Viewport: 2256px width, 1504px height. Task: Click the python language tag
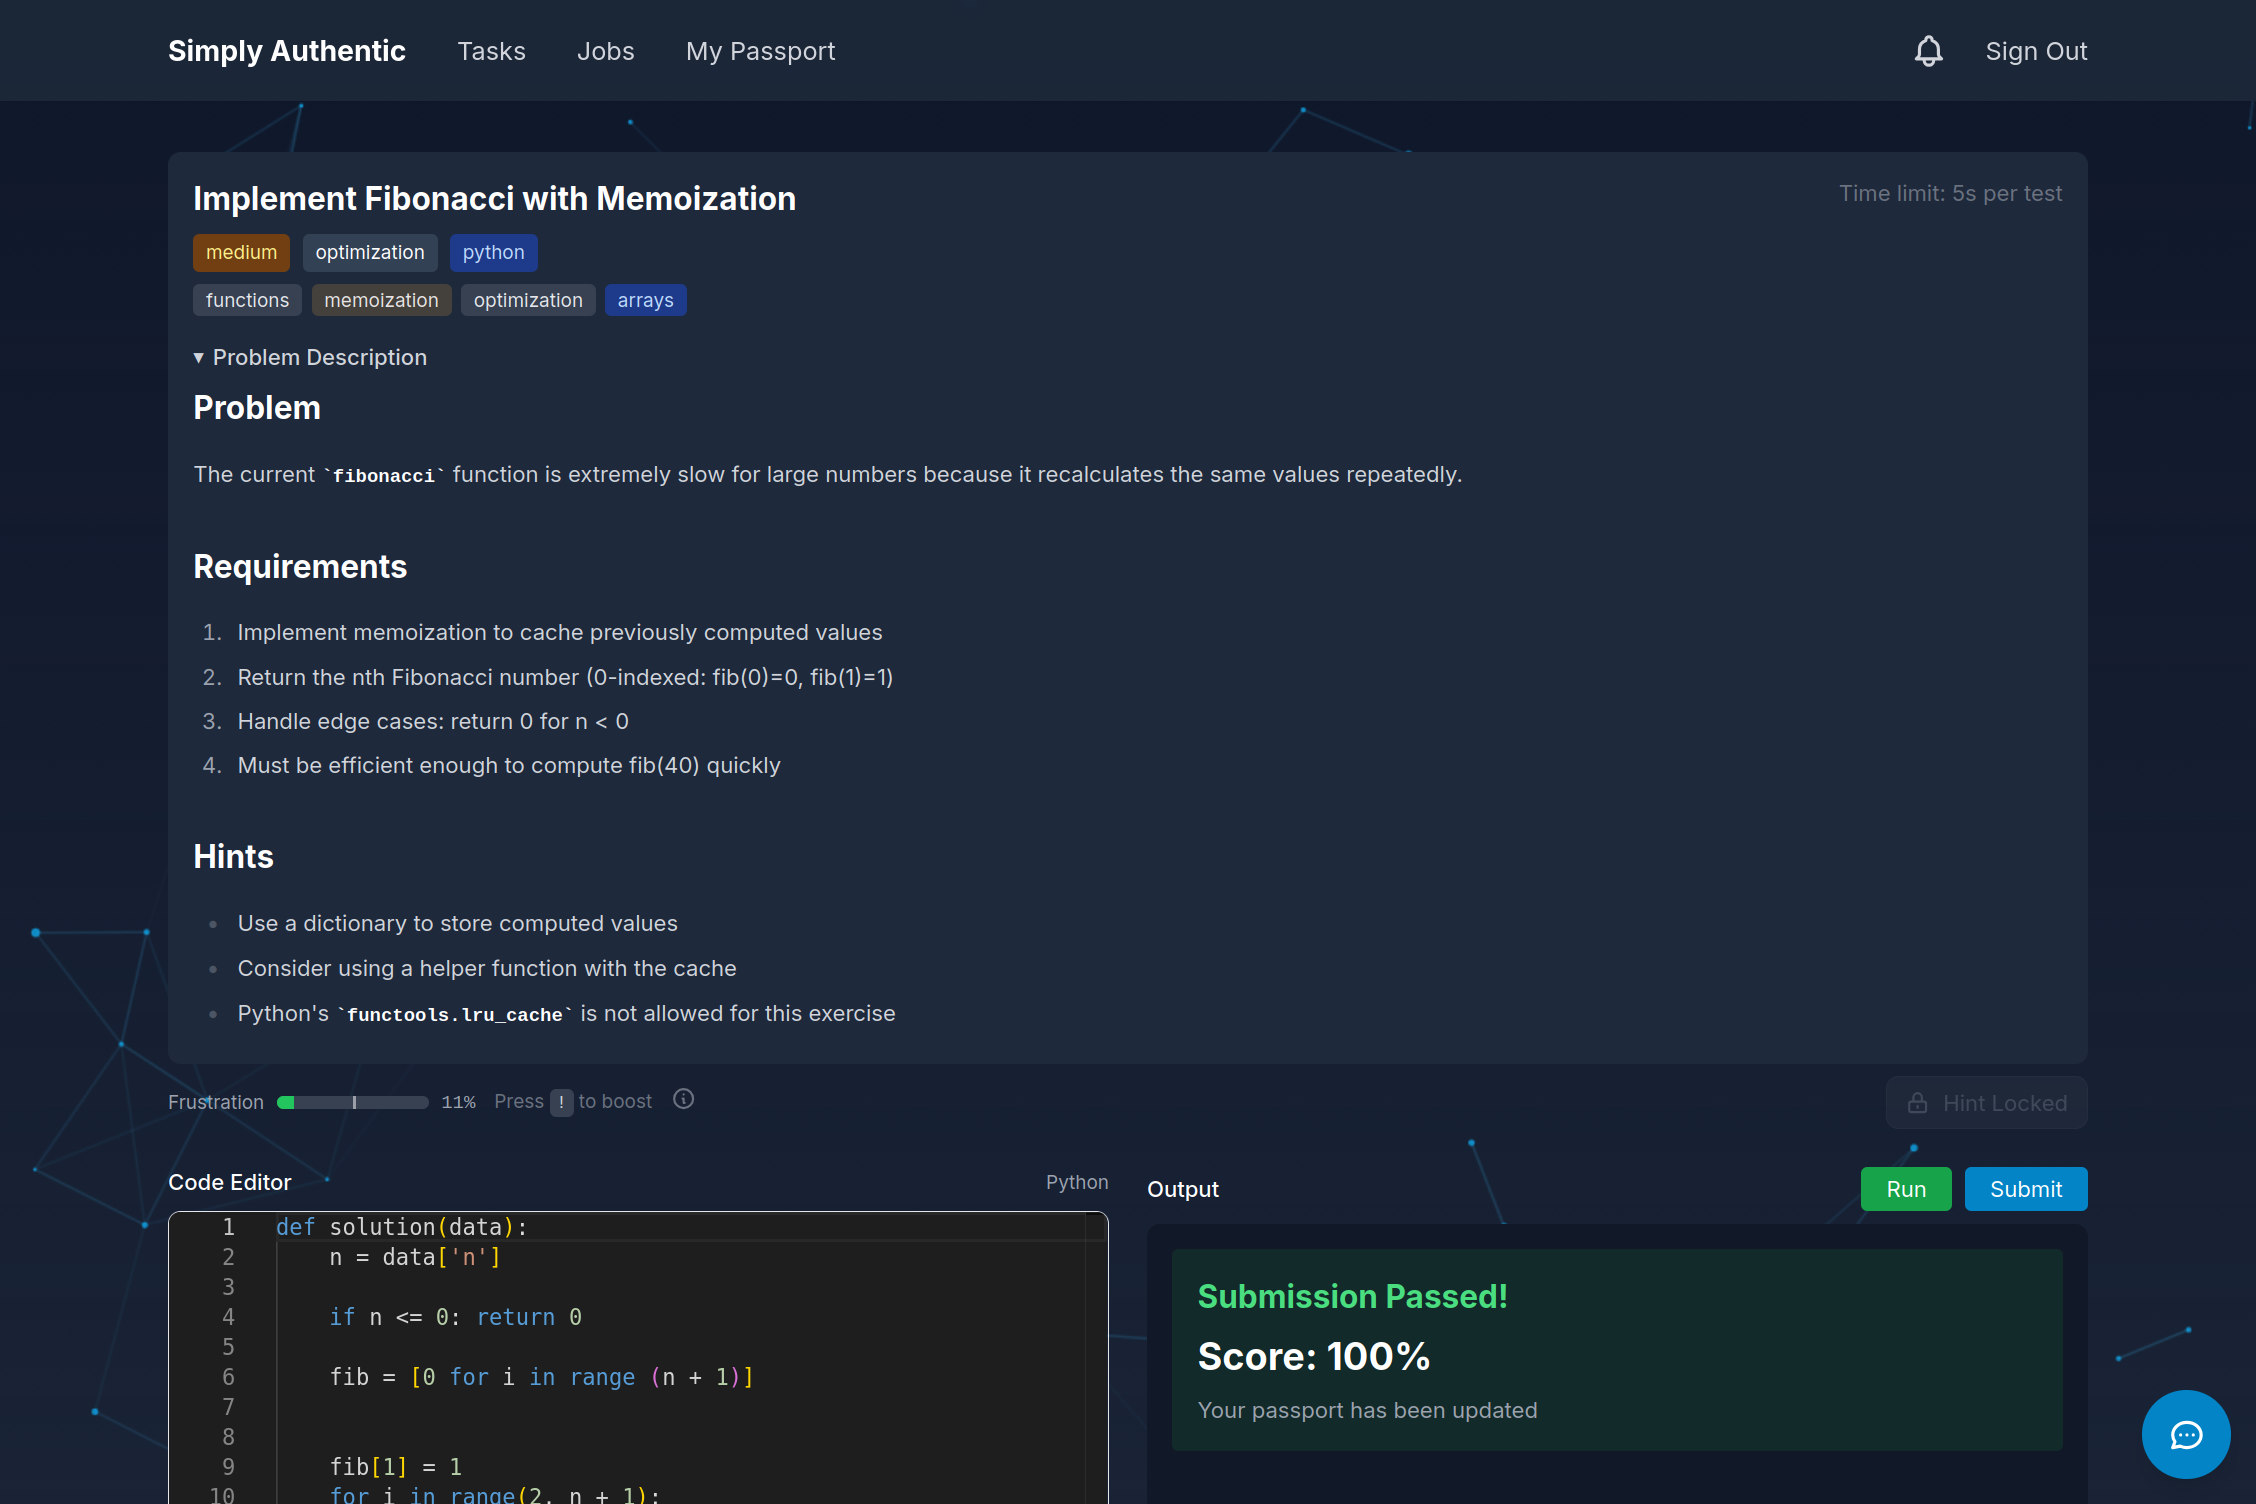click(x=493, y=253)
